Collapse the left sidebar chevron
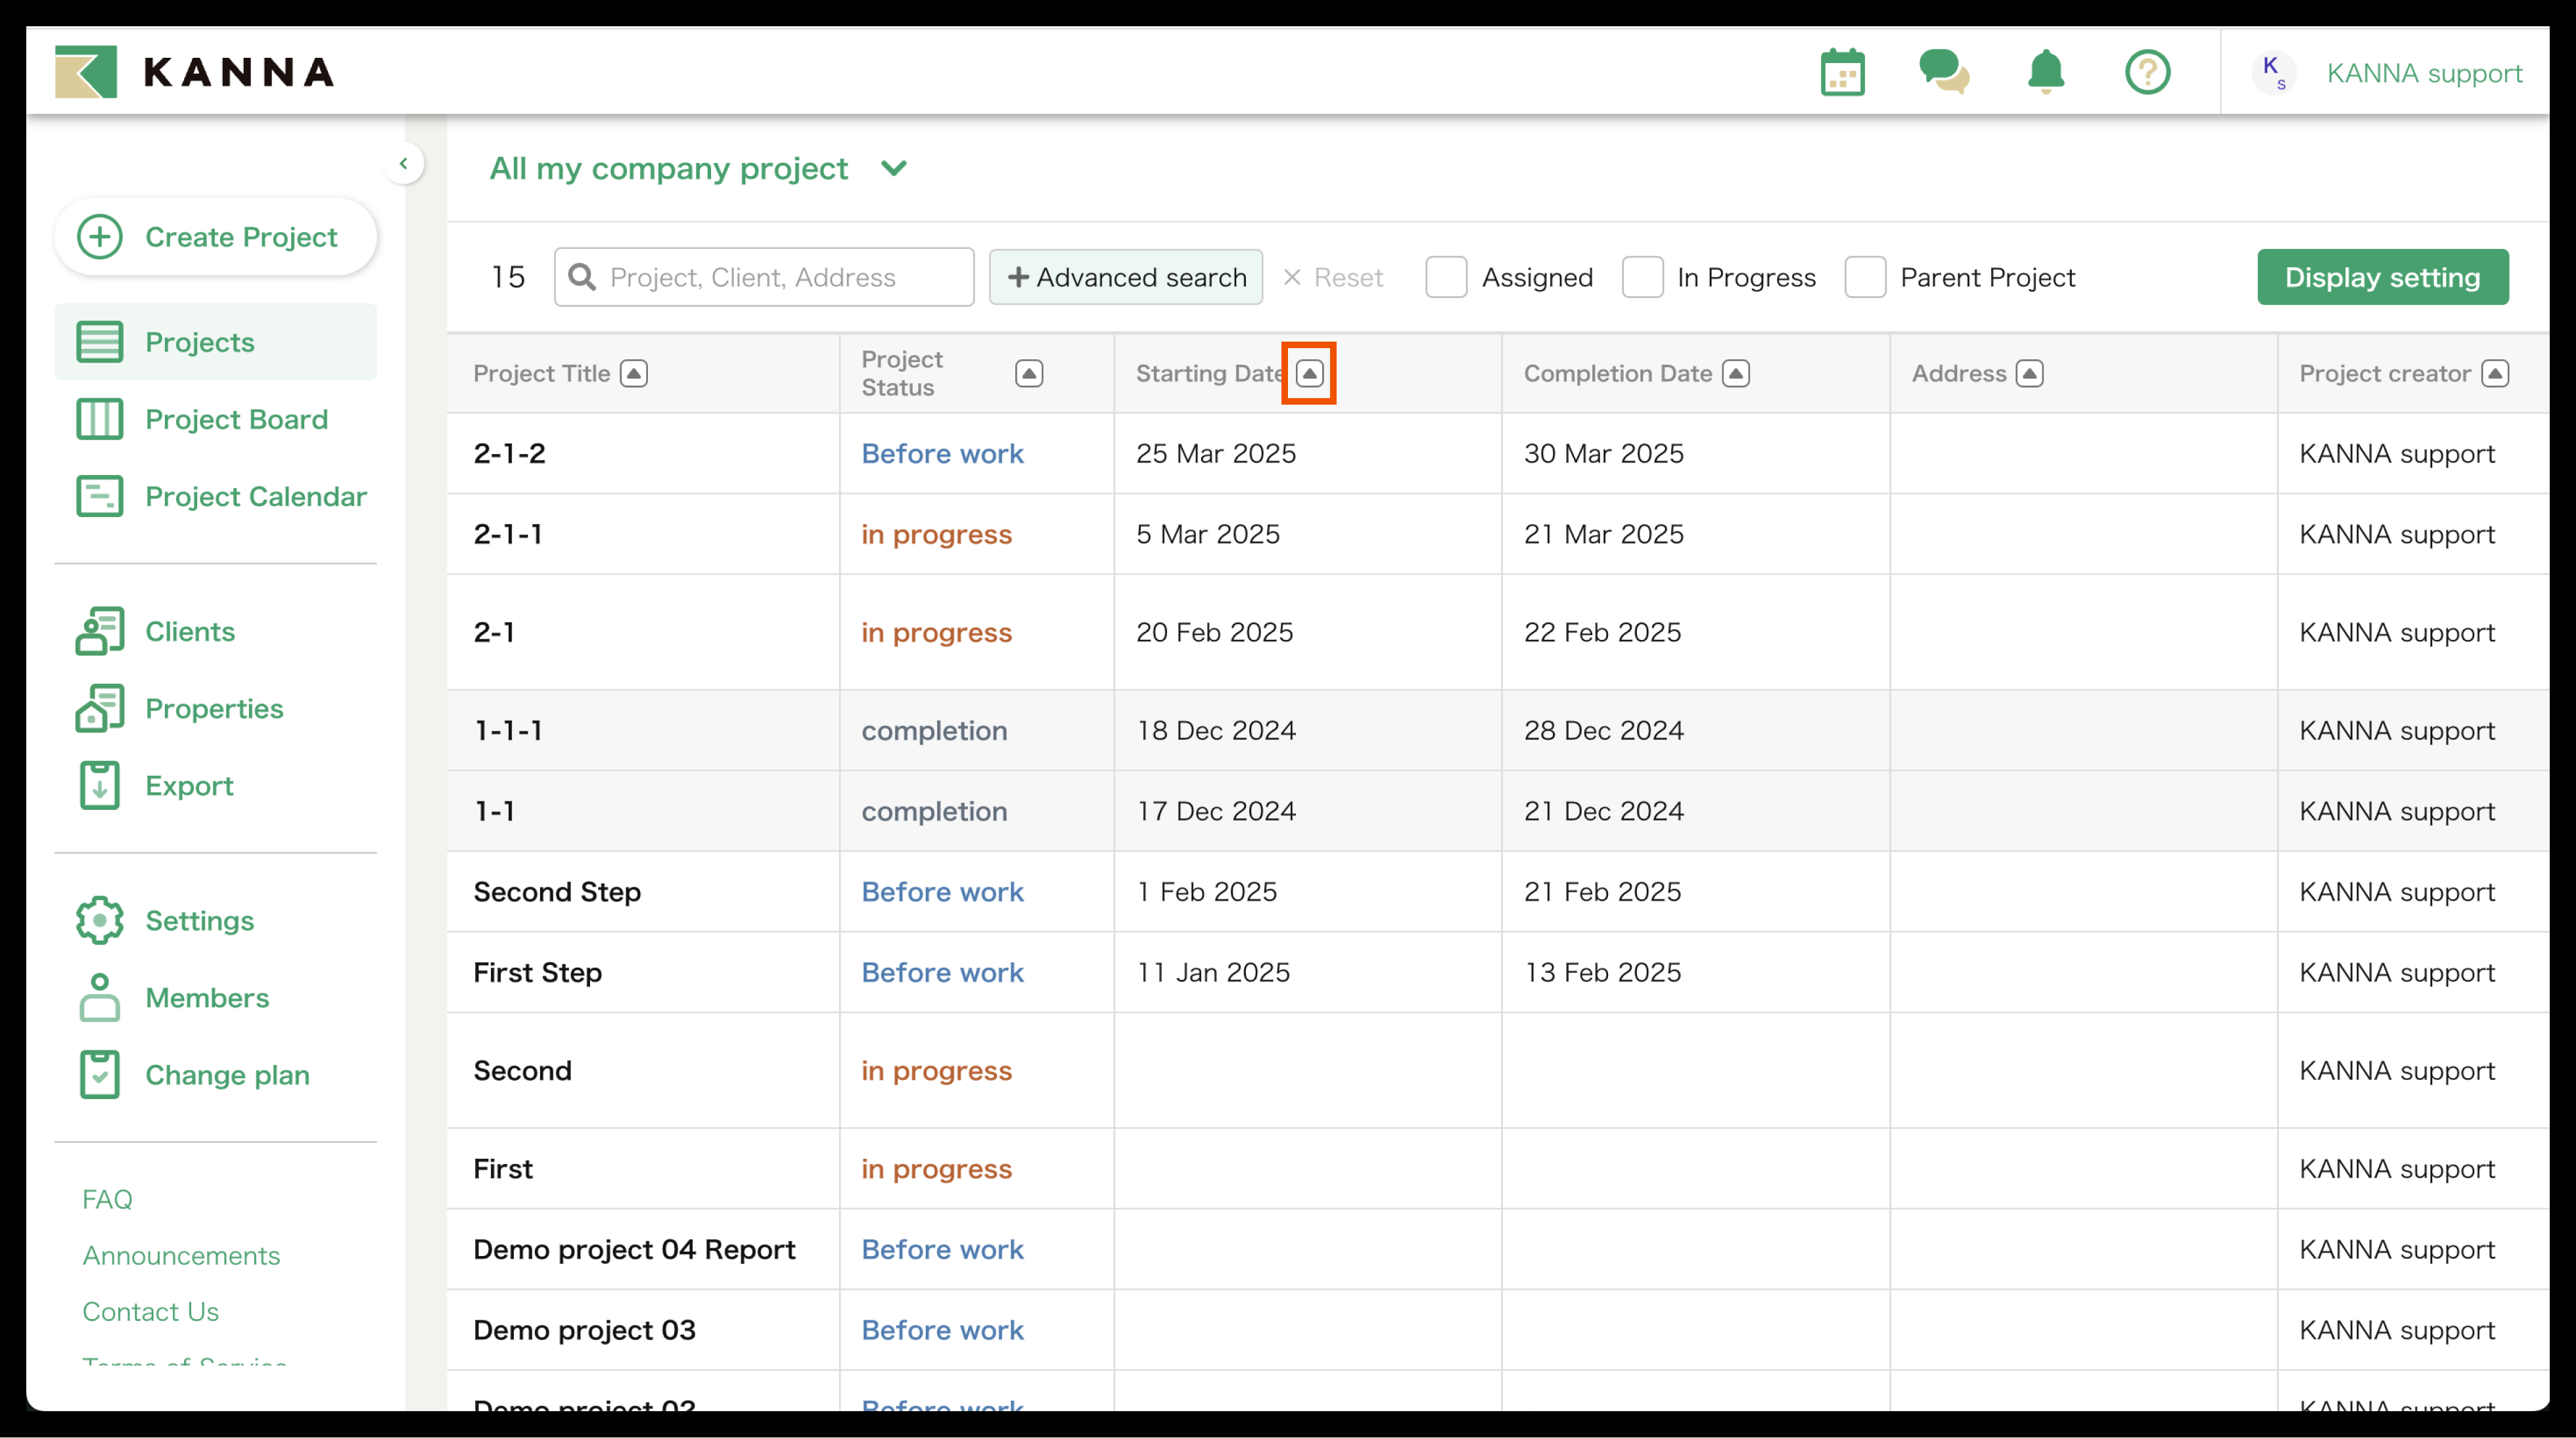2576x1438 pixels. pos(404,164)
